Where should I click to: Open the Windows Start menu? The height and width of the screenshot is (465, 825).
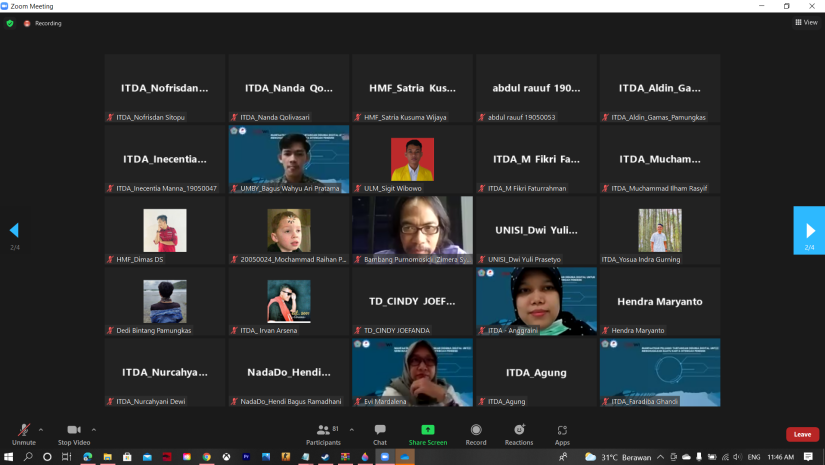click(x=9, y=457)
